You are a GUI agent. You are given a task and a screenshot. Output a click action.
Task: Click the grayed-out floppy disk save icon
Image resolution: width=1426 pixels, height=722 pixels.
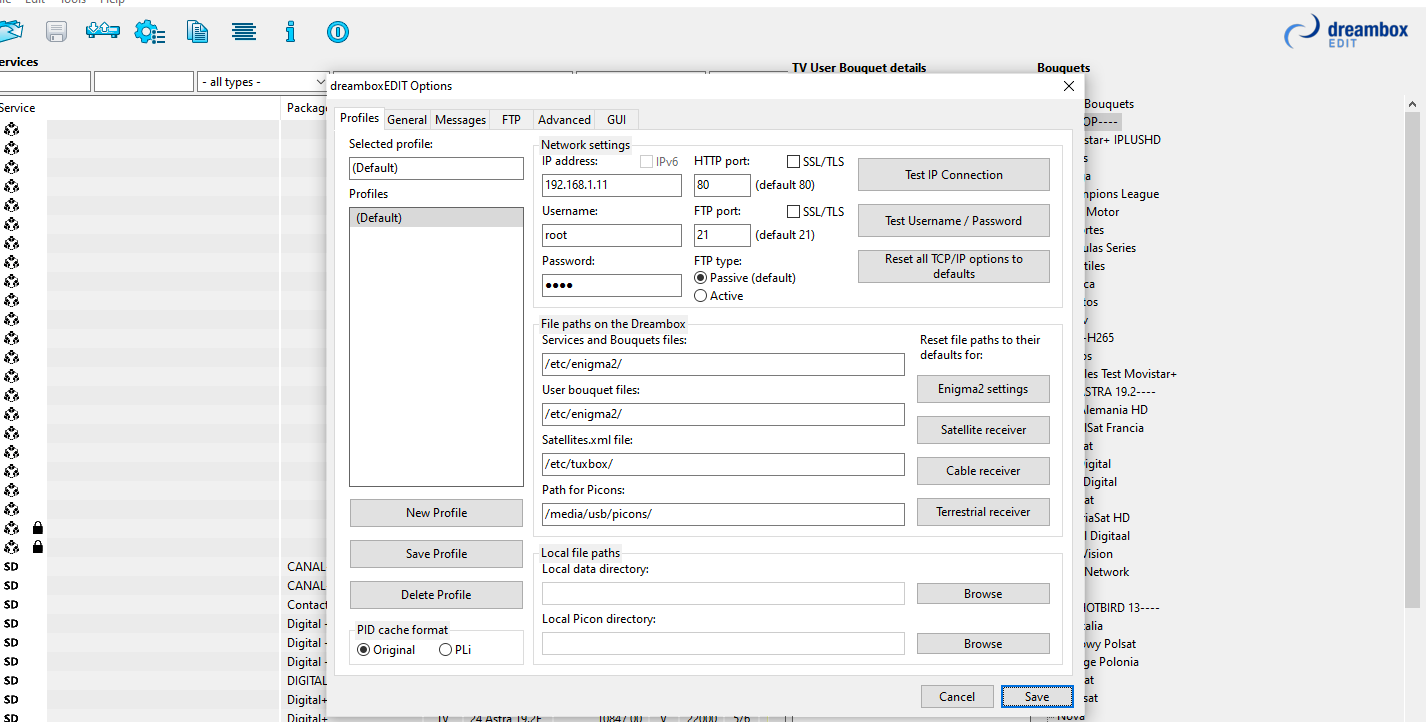56,32
